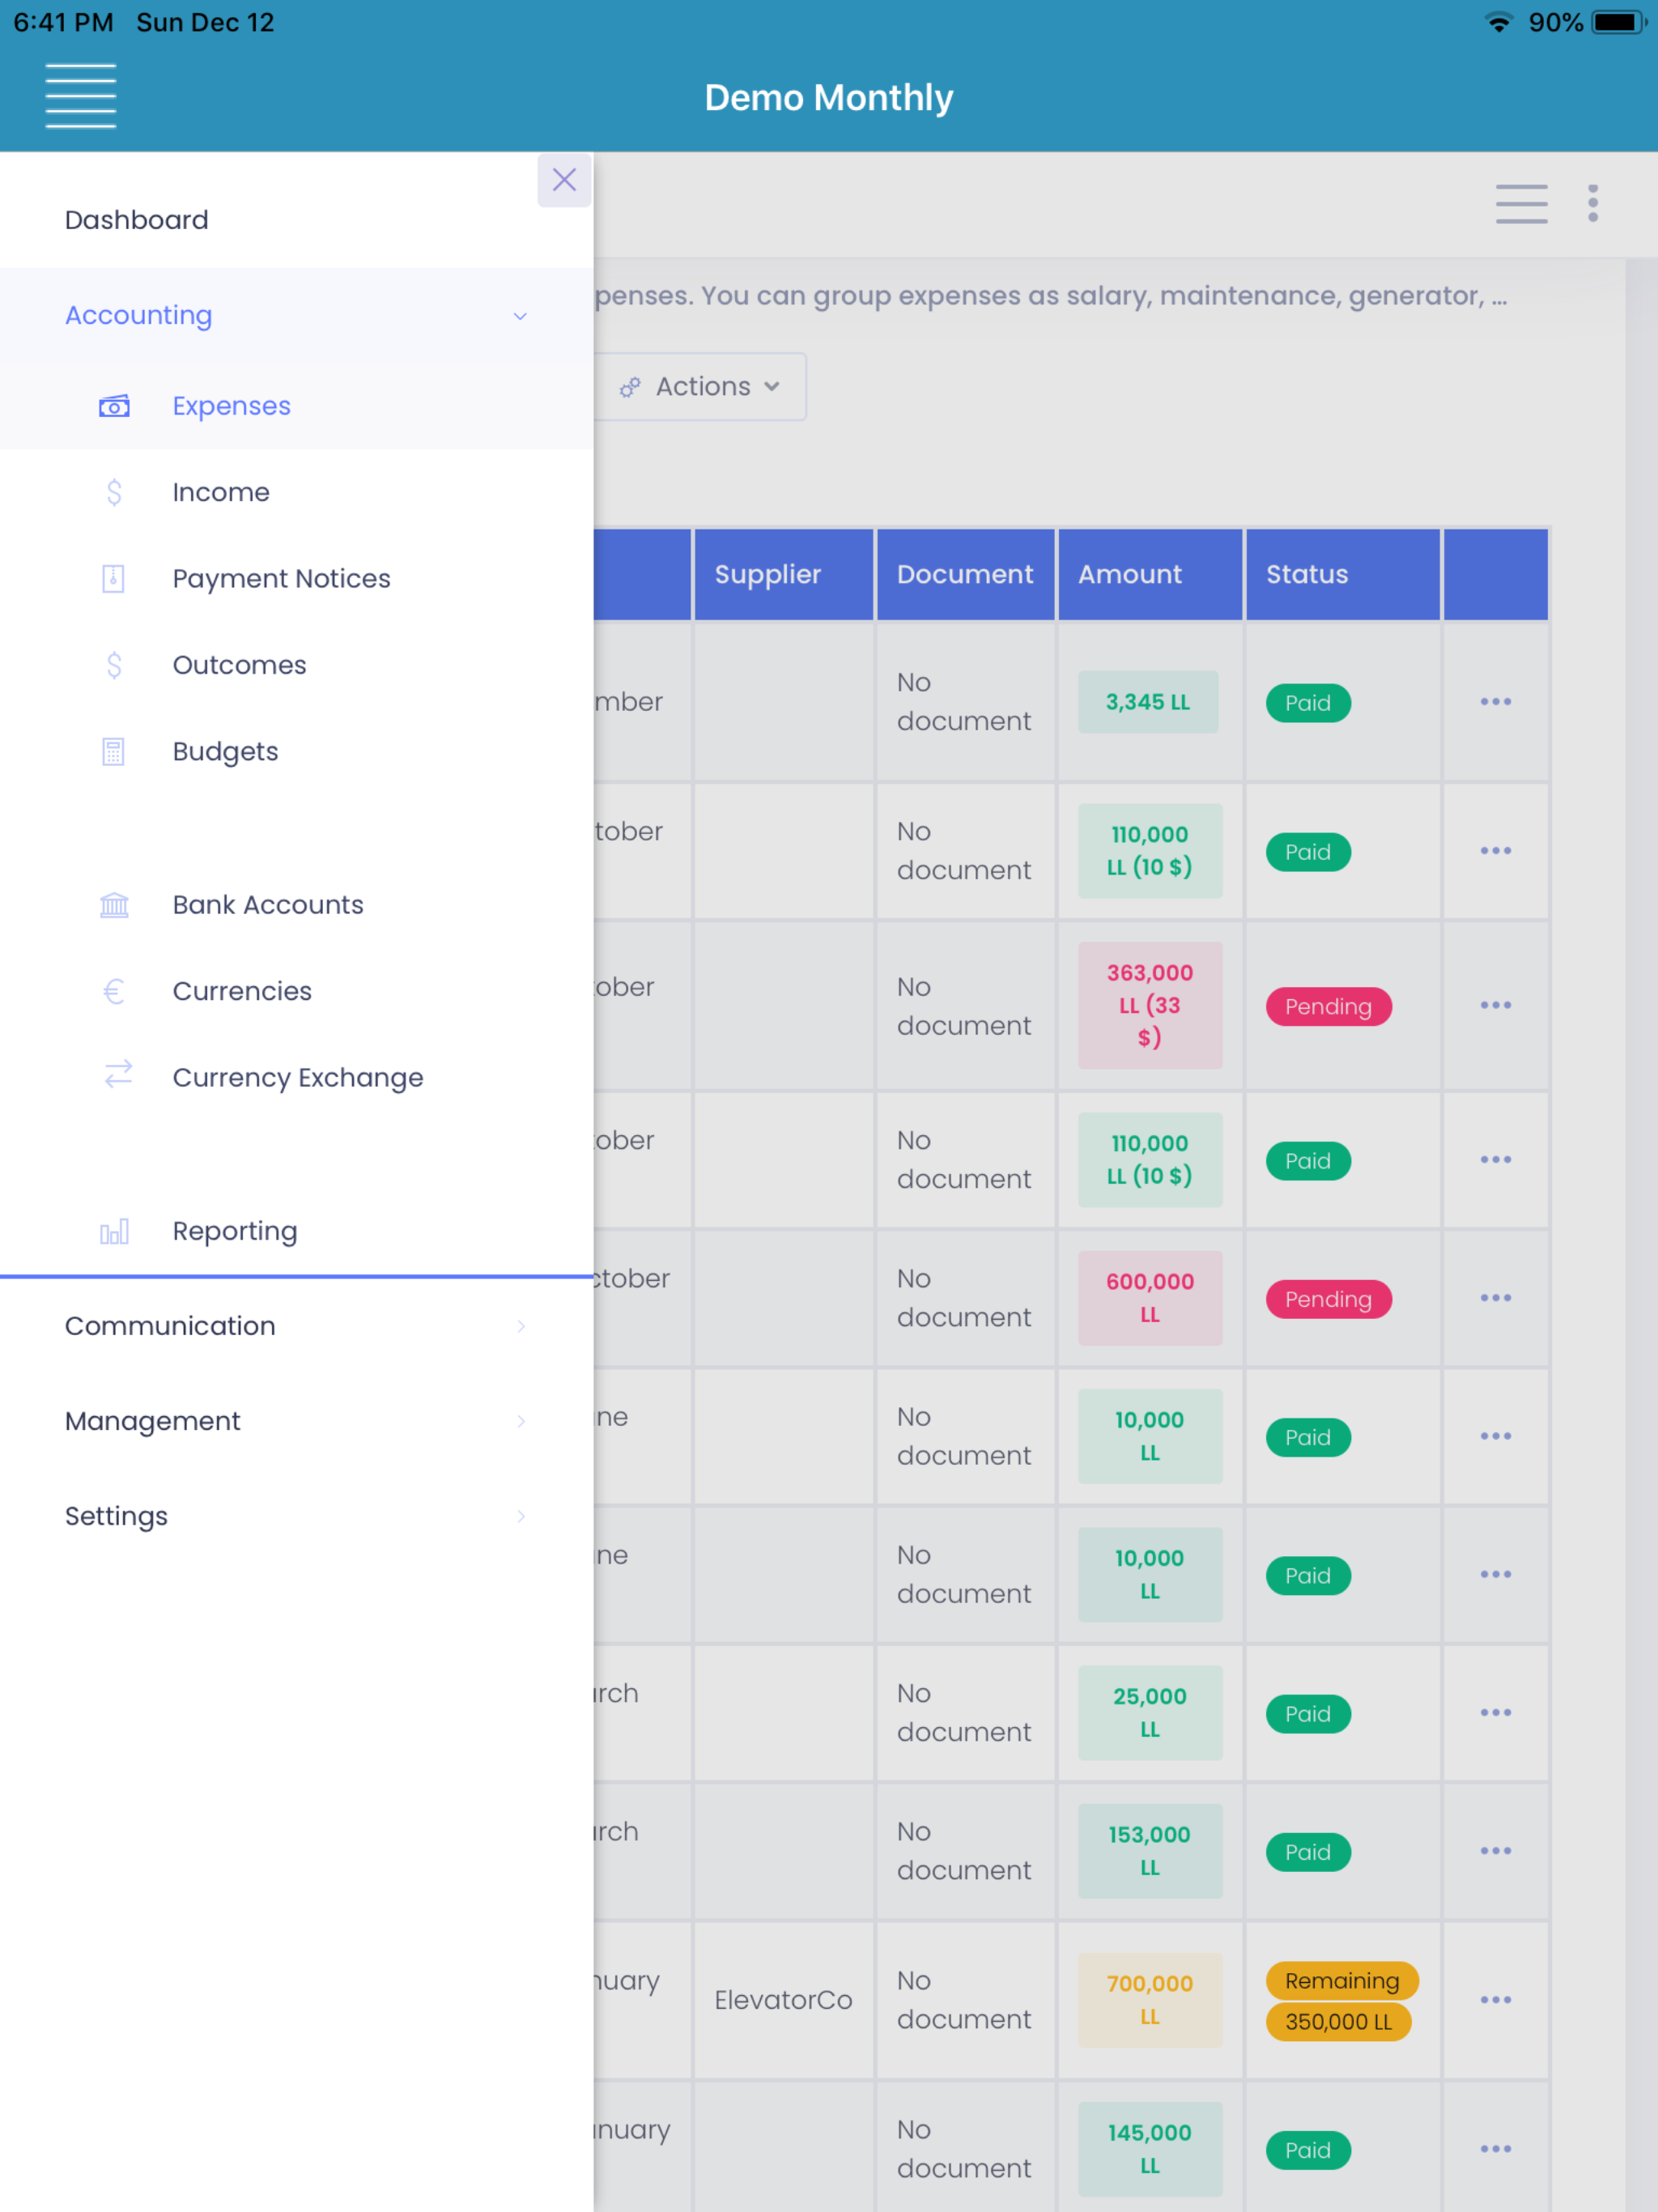
Task: Open Currency Exchange
Action: (296, 1078)
